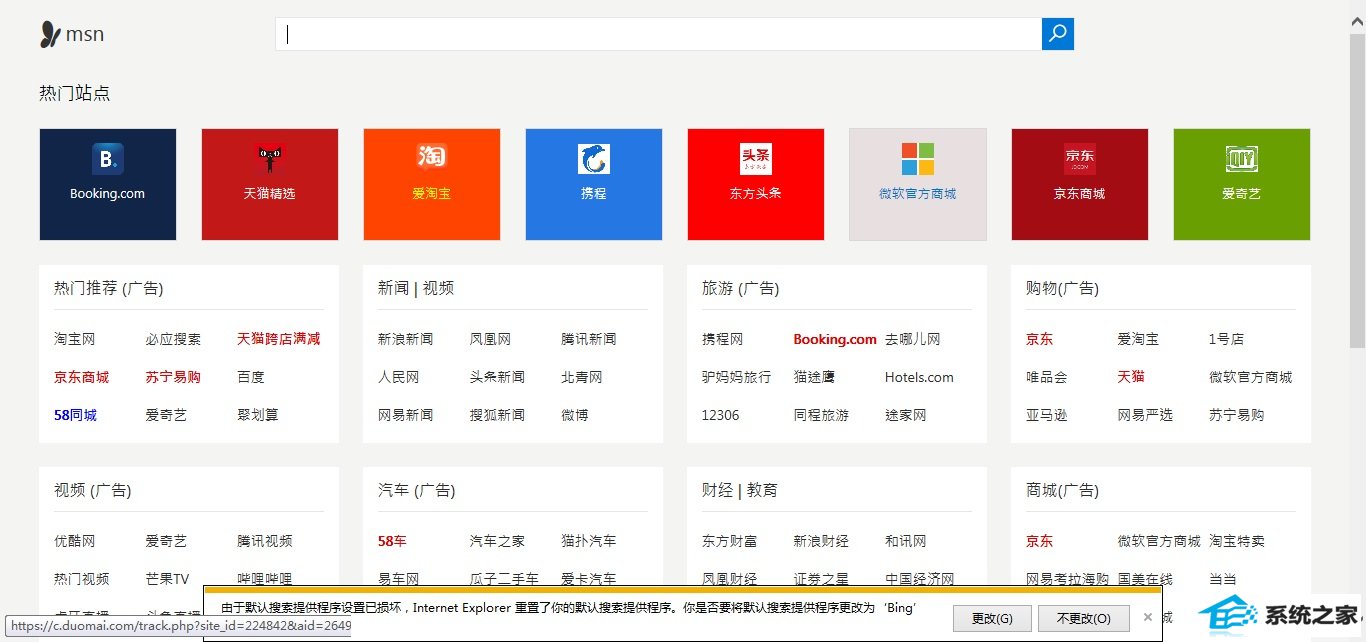Open 去哪儿网 link
1366x642 pixels.
click(x=913, y=339)
